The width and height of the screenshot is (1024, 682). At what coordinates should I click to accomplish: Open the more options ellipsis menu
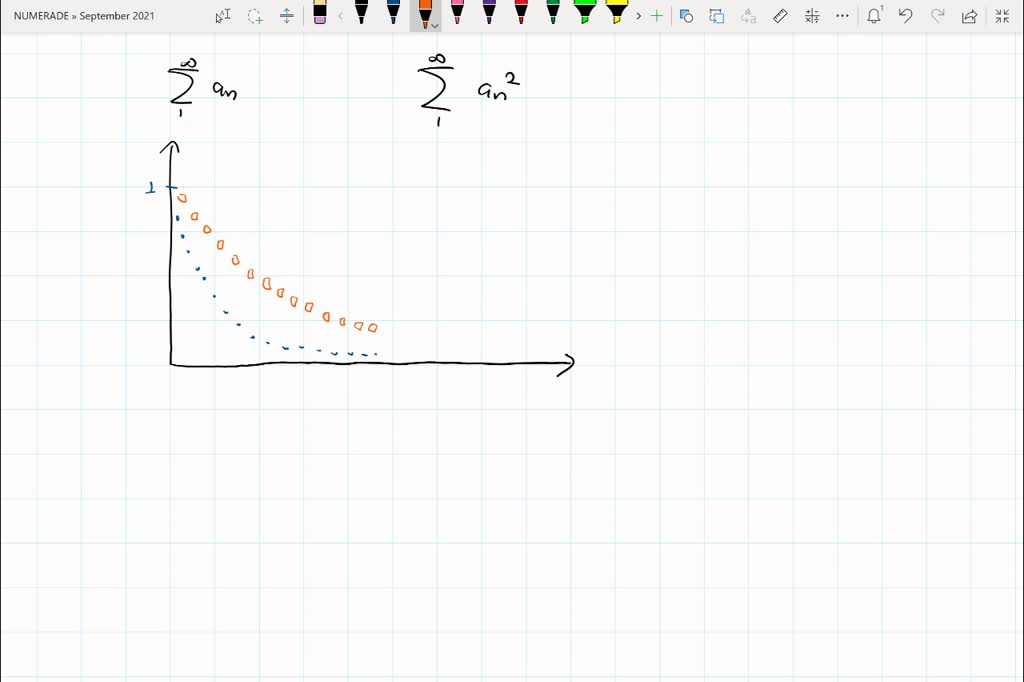pos(841,15)
